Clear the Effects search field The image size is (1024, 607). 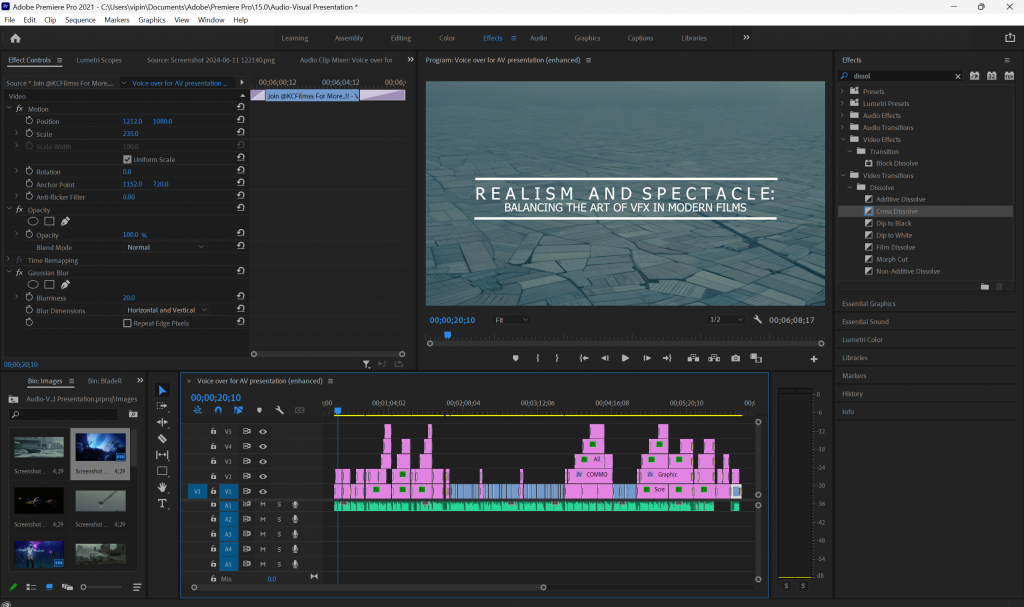click(x=958, y=76)
